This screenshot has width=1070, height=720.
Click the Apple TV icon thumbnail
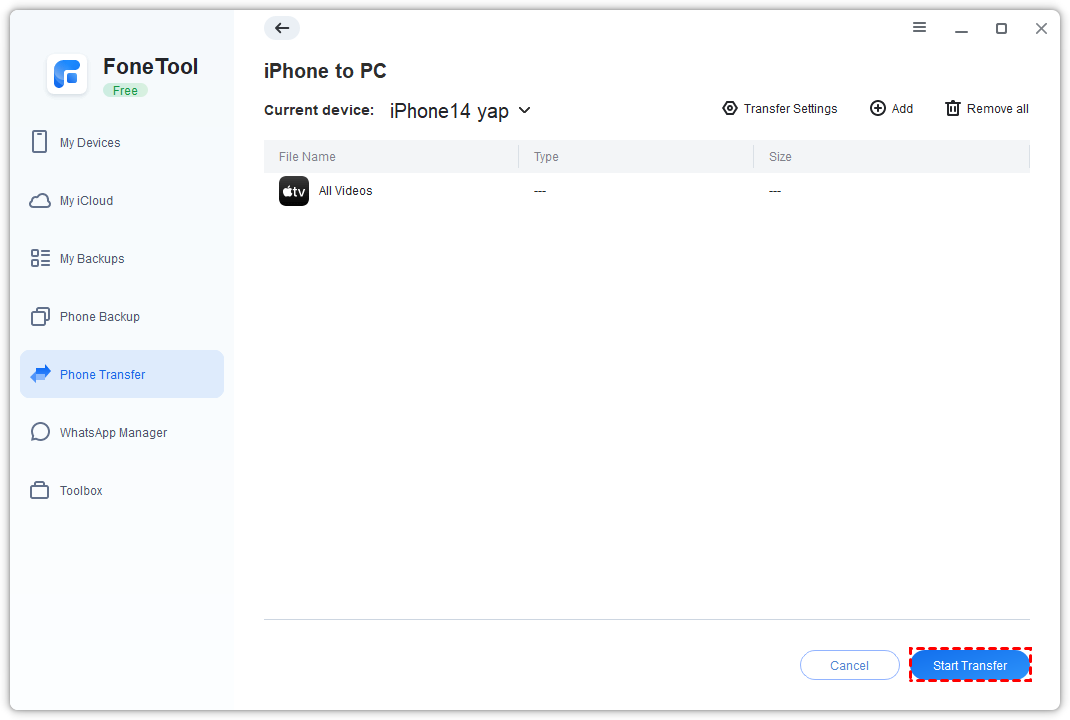point(294,191)
